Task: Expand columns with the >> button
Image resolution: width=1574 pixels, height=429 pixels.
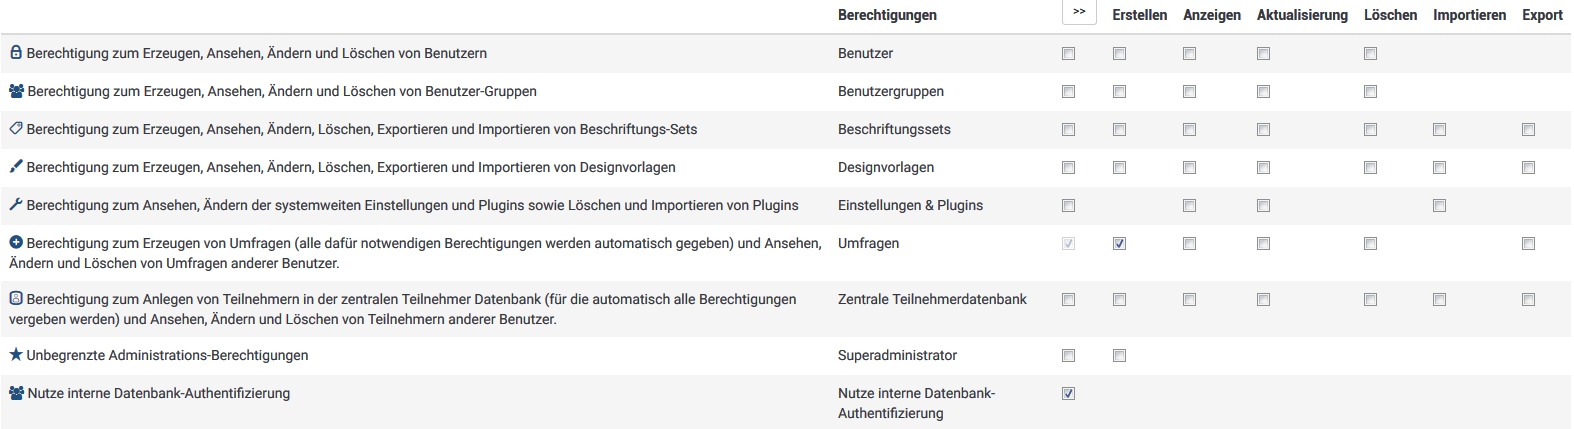Action: [1079, 13]
